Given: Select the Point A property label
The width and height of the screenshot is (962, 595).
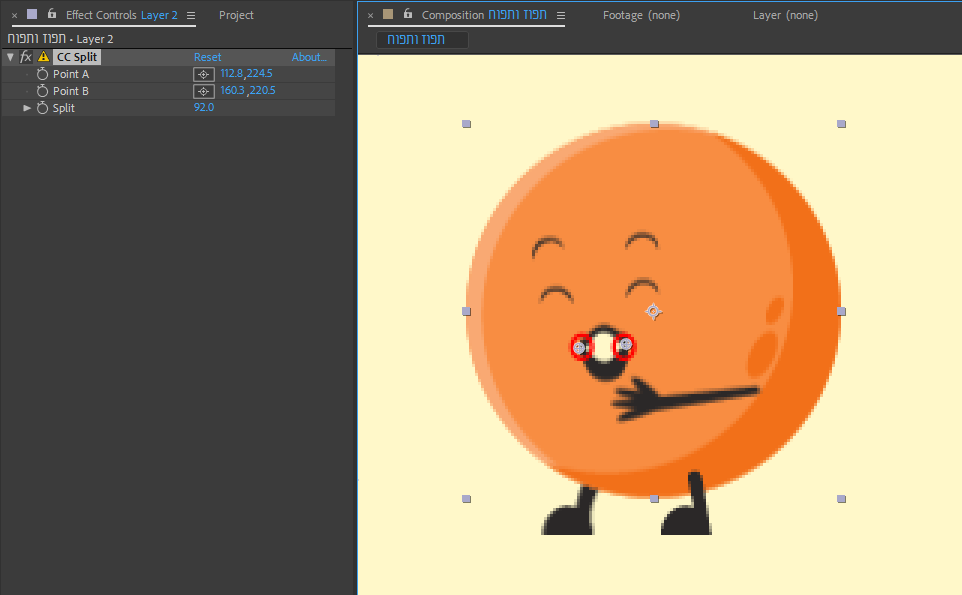Looking at the screenshot, I should click(71, 74).
